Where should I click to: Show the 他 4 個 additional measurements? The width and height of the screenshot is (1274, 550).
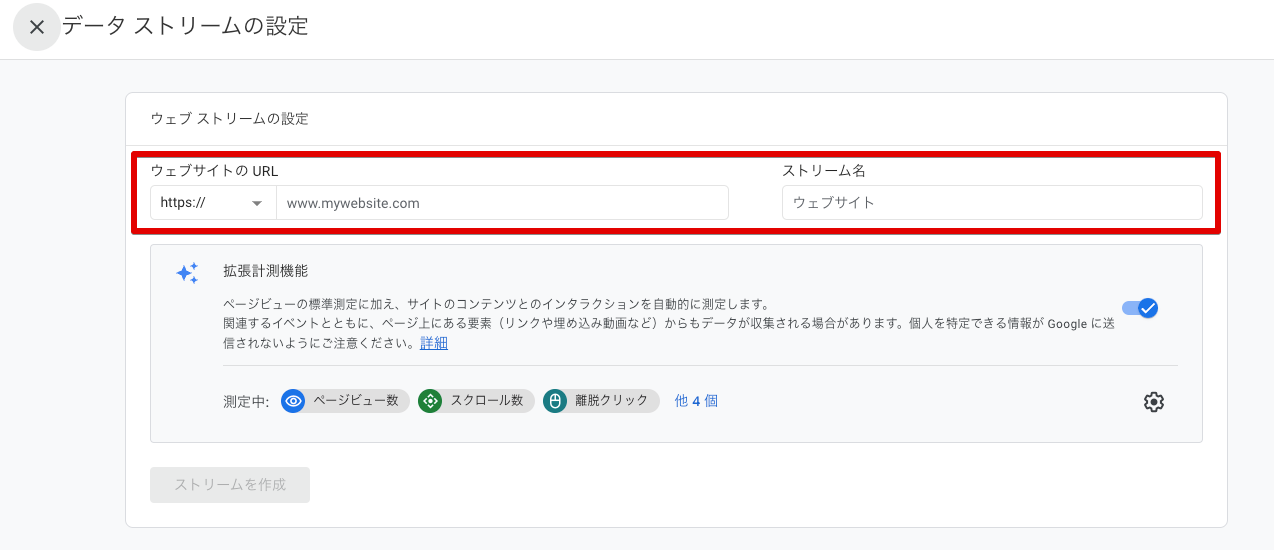pyautogui.click(x=696, y=401)
